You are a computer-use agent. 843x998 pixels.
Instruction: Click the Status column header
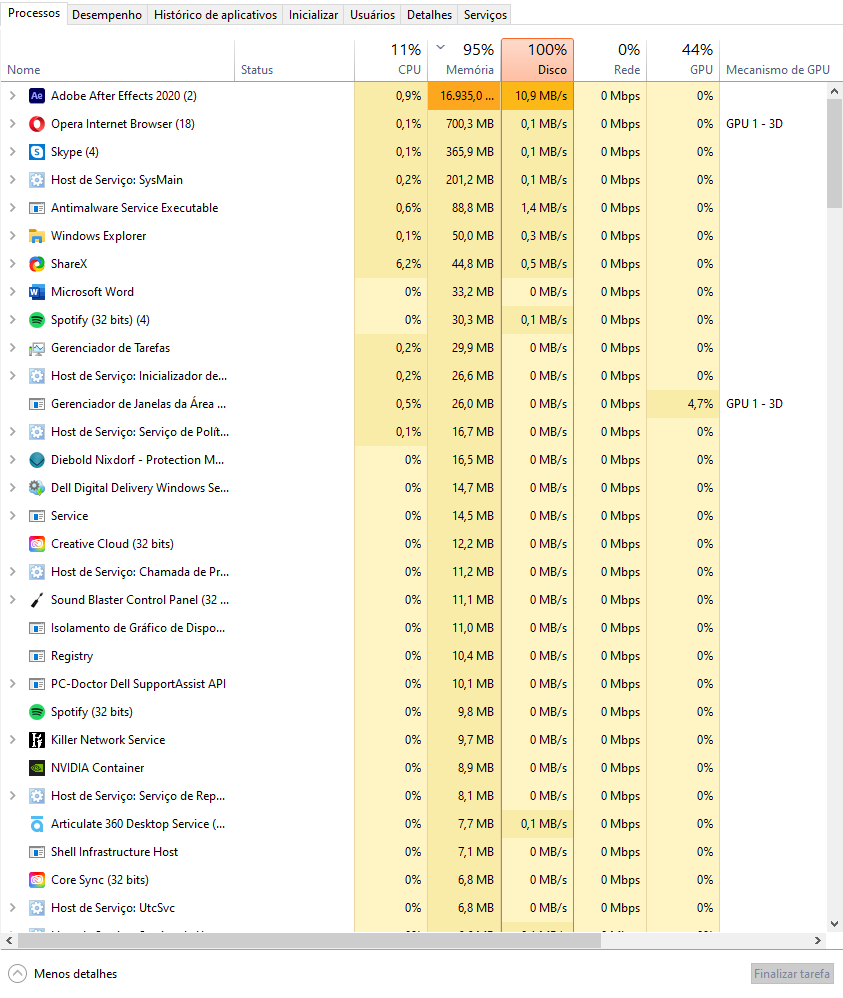tap(294, 60)
